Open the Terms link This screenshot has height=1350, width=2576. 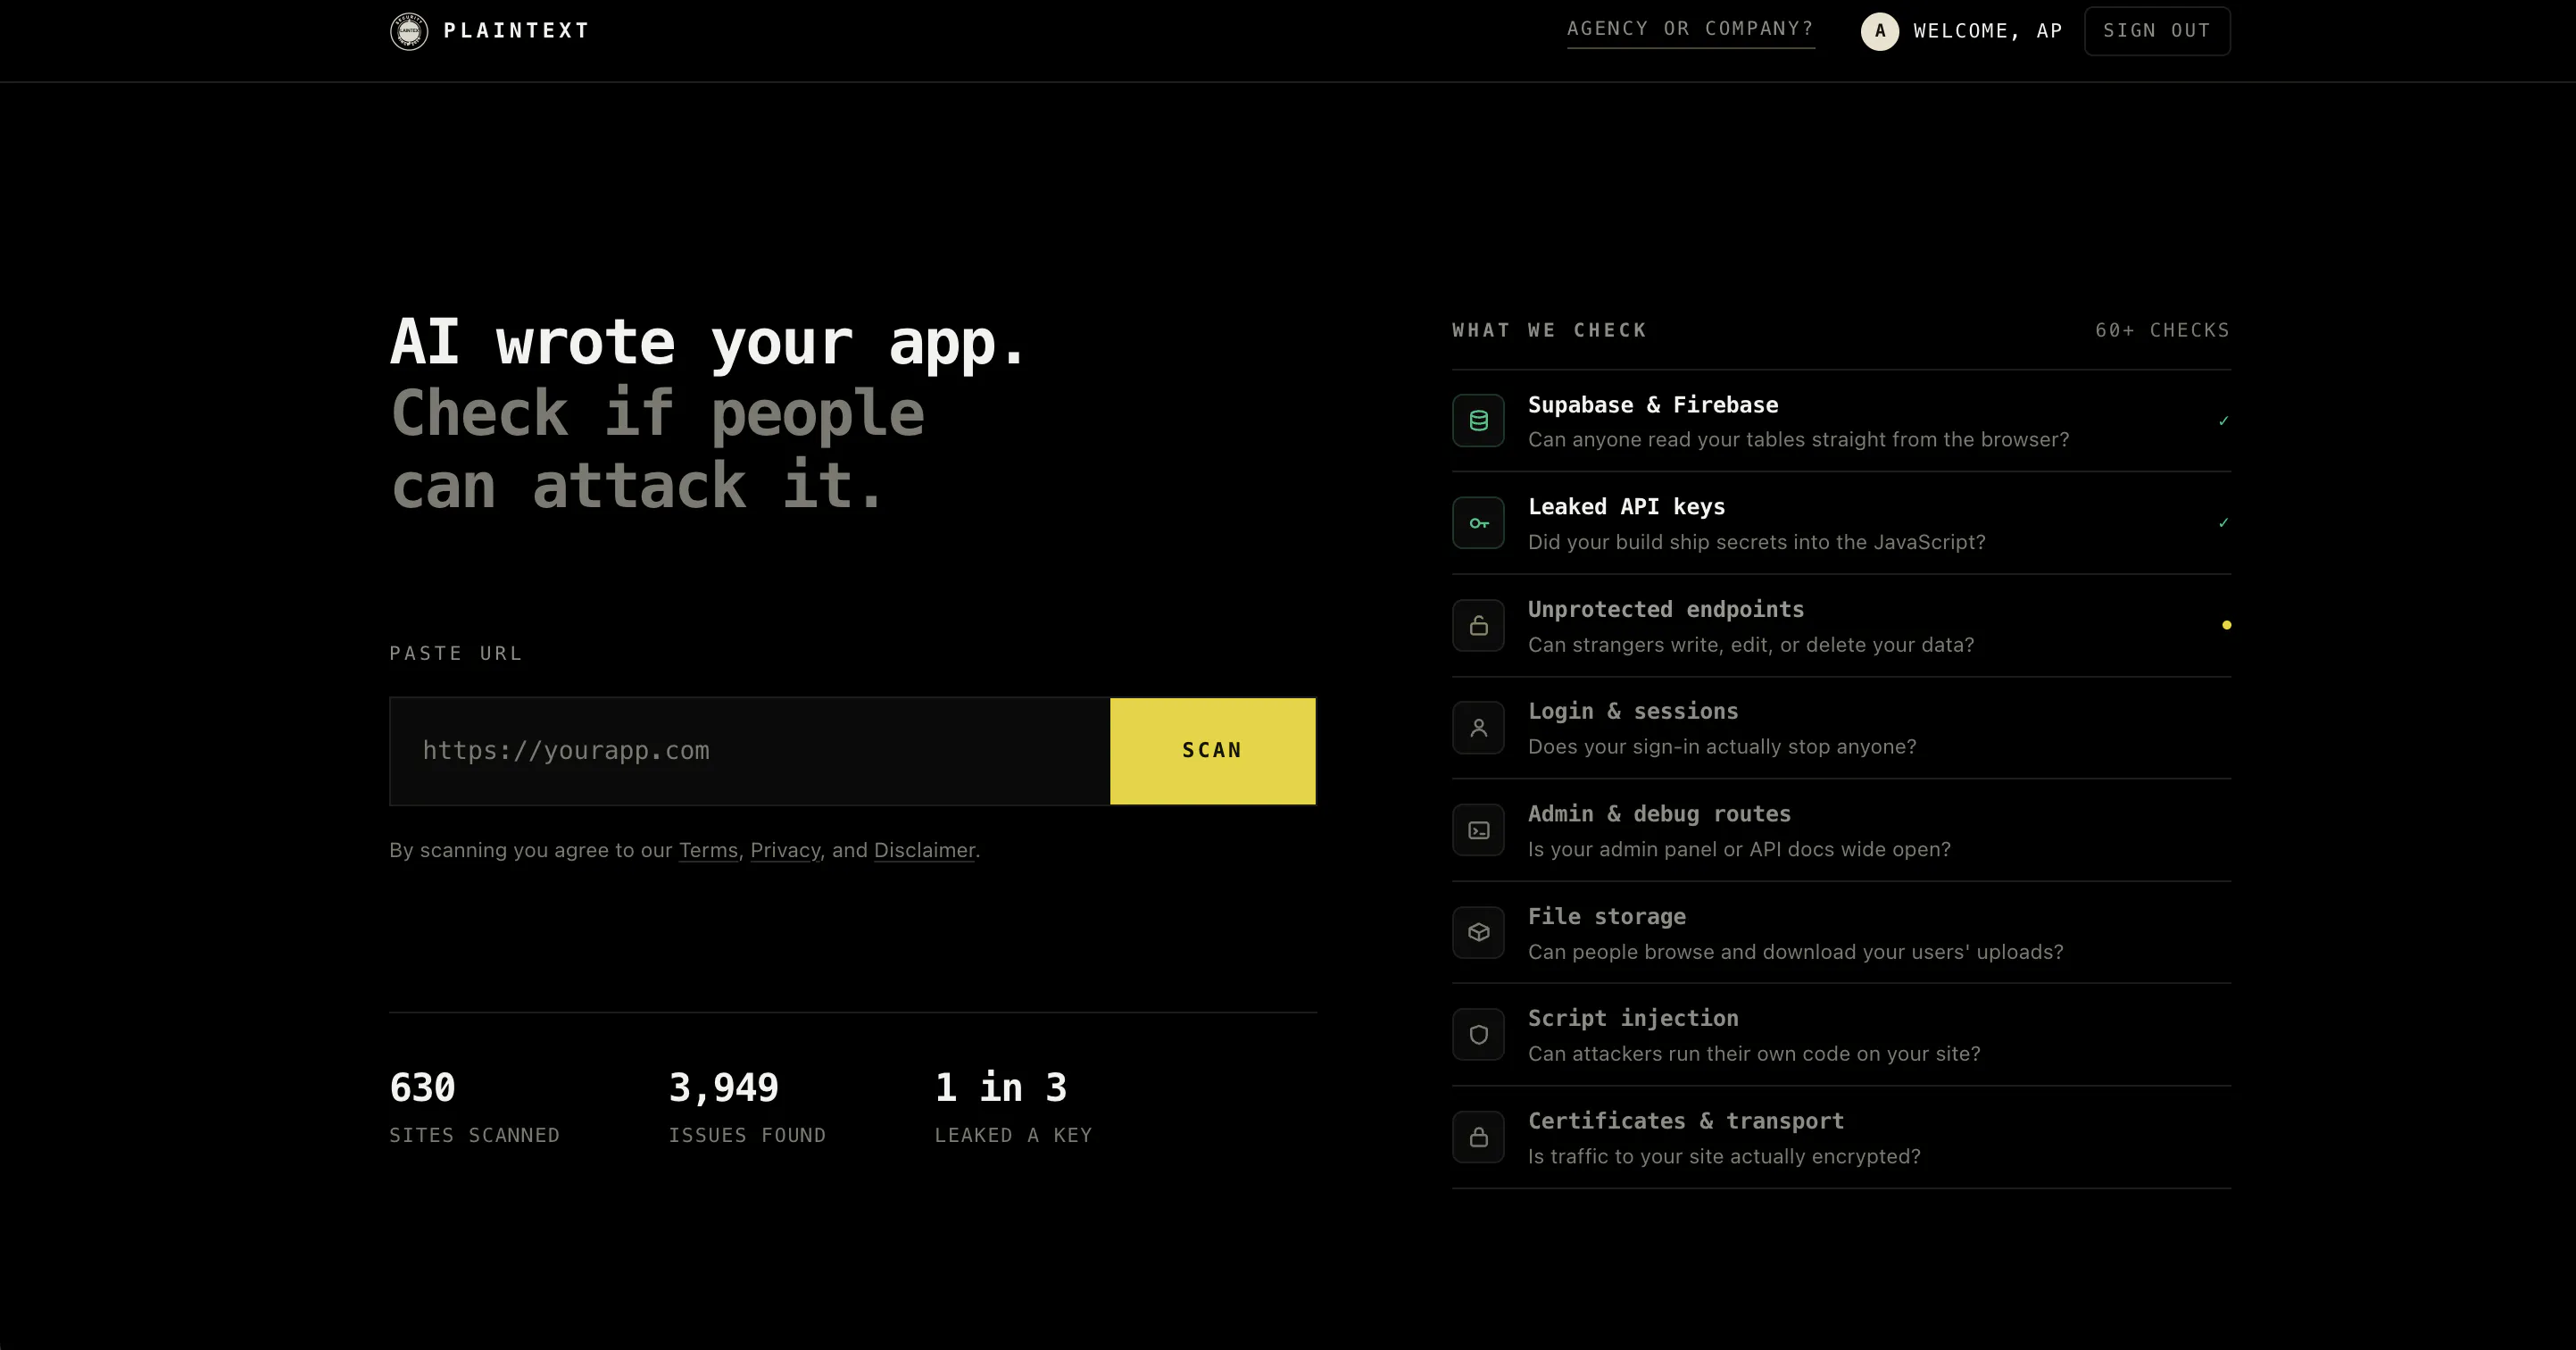coord(708,850)
